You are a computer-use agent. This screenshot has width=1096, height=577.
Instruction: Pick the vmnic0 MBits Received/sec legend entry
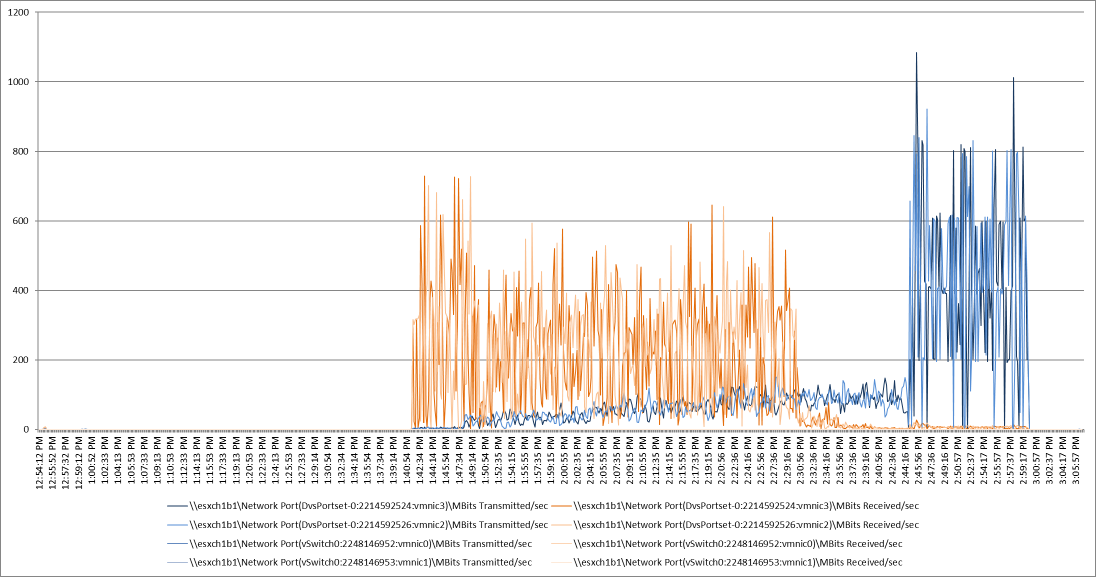coord(727,543)
